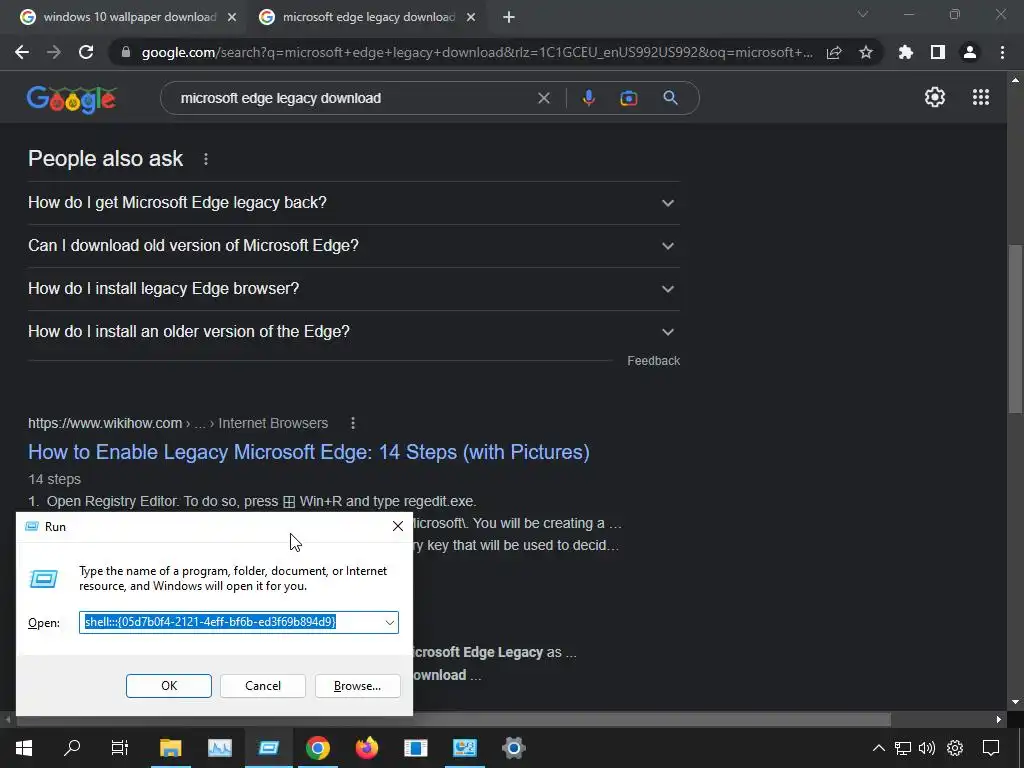The image size is (1024, 768).
Task: Open the notifications action center
Action: (991, 748)
